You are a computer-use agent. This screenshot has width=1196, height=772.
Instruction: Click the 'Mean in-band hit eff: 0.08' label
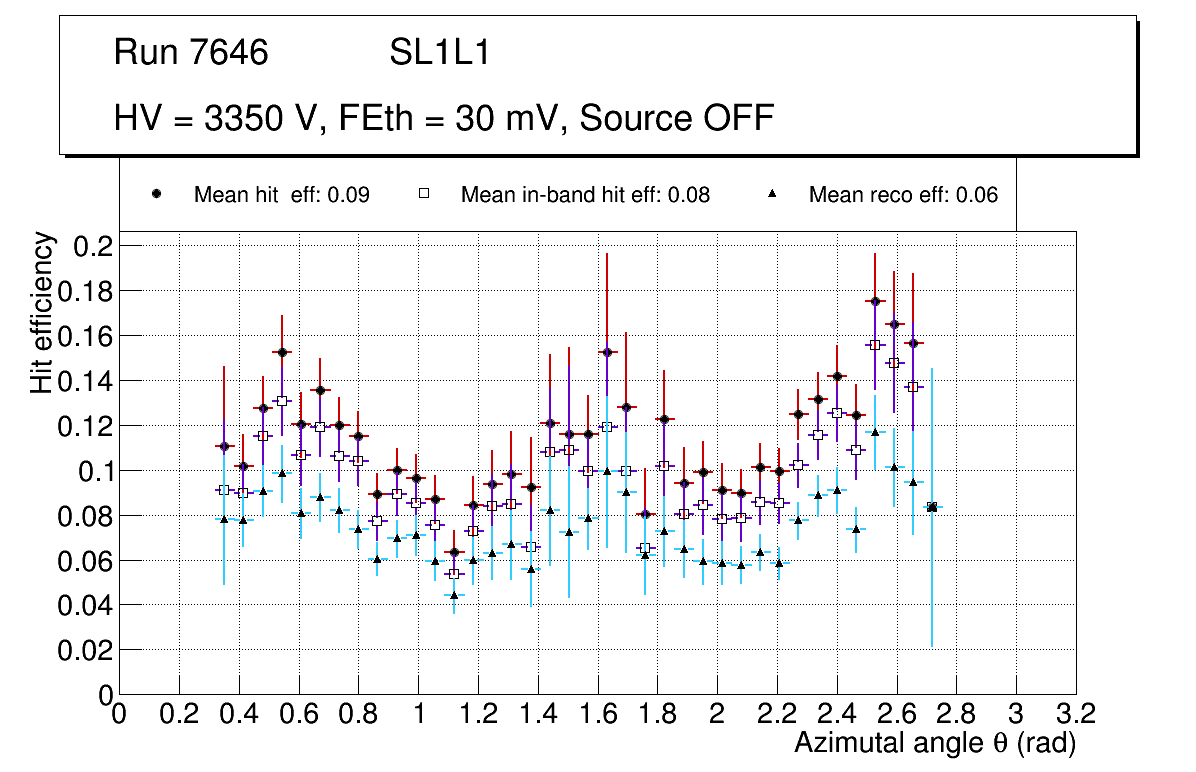point(585,195)
